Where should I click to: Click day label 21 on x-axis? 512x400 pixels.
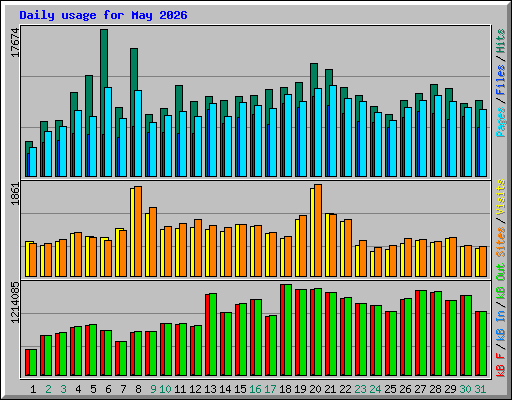click(330, 389)
